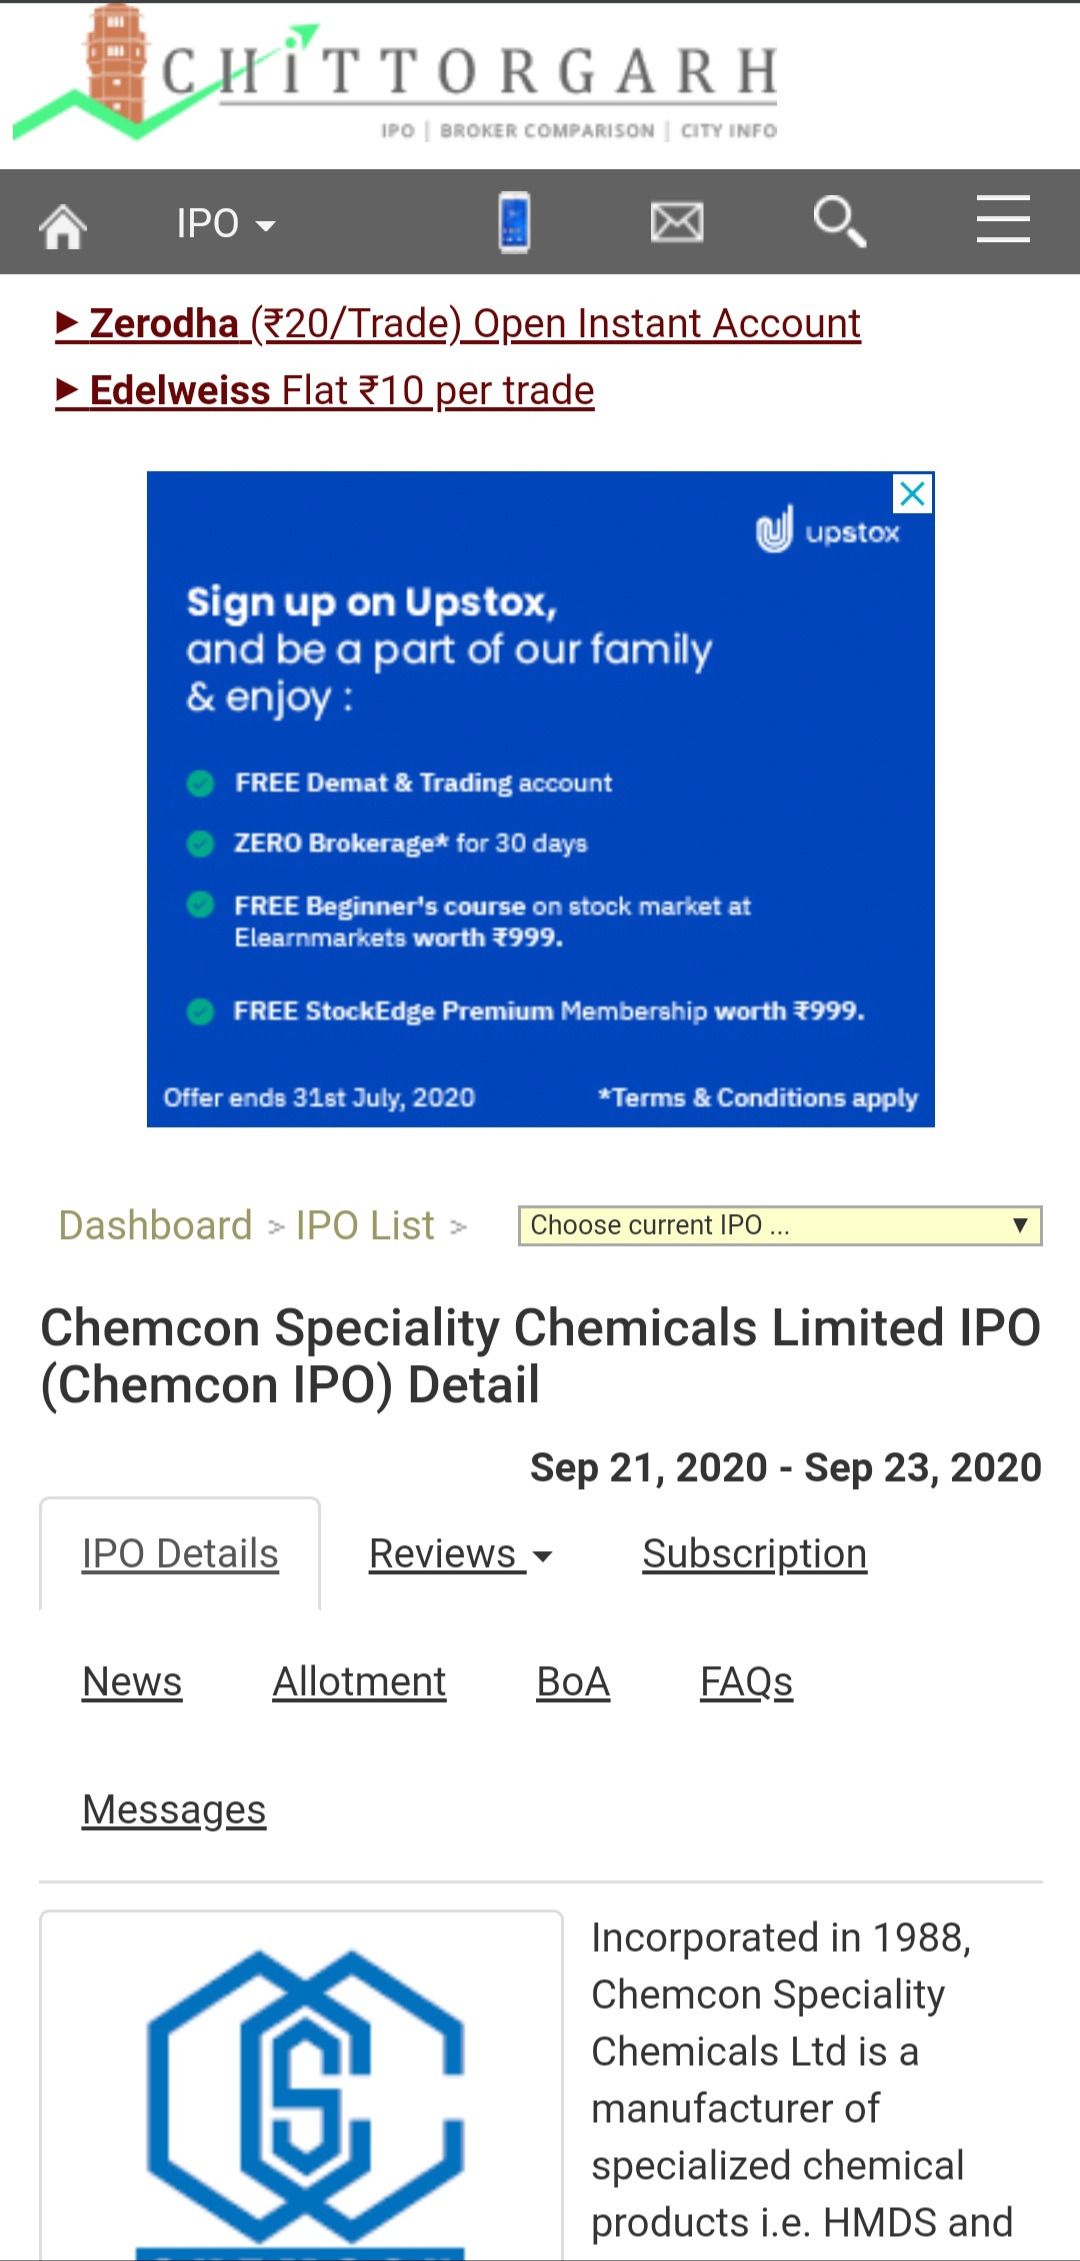1080x2261 pixels.
Task: Click the Edelweiss Flat ₹10 per trade link
Action: coord(327,391)
